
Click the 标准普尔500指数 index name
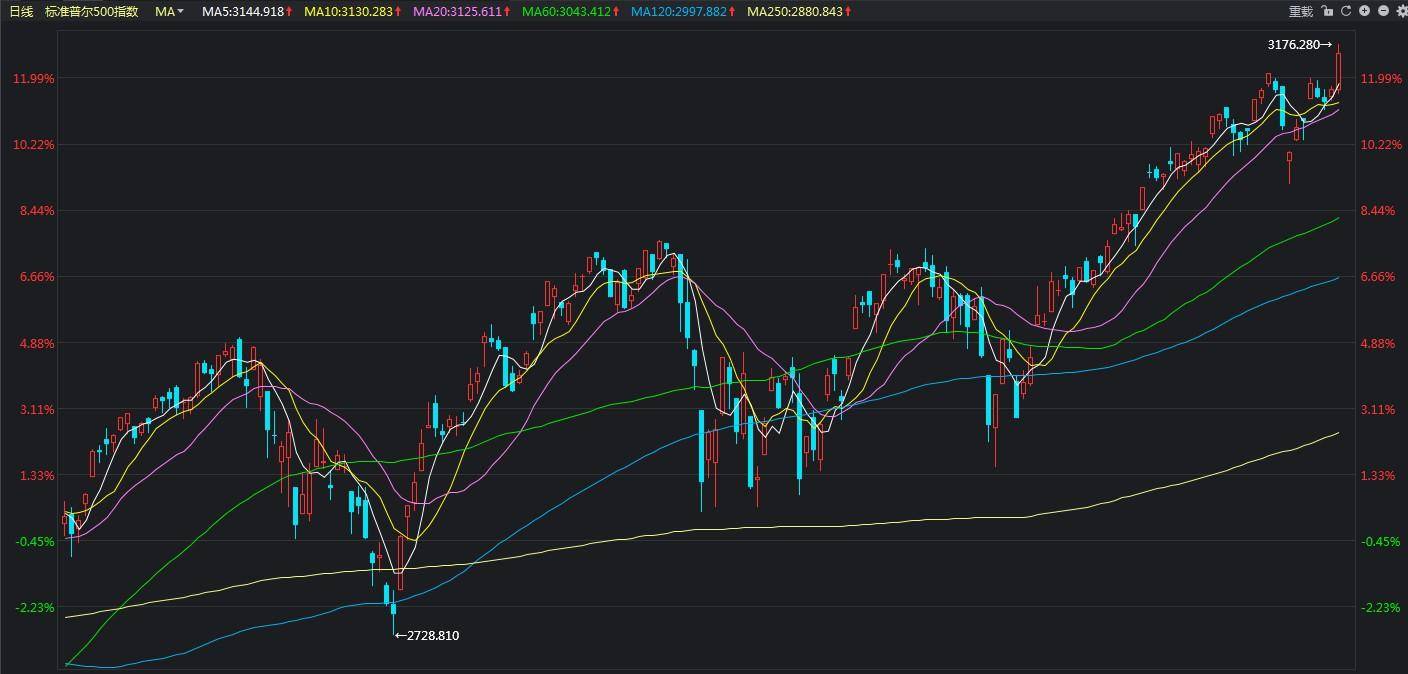click(x=92, y=11)
